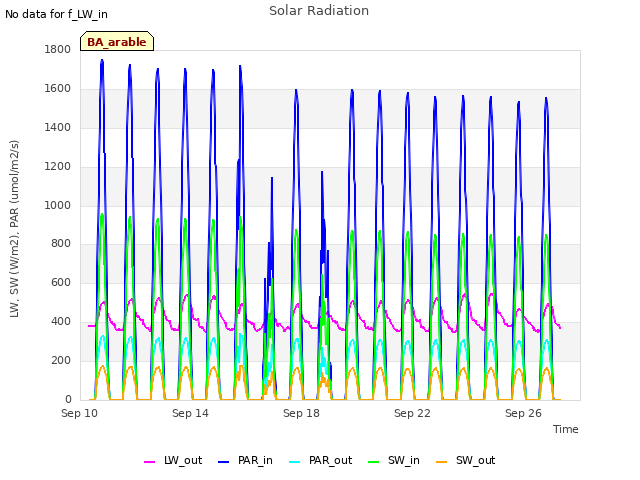Viewport: 640px width, 480px height.
Task: Toggle the SW_out legend entry
Action: (465, 460)
